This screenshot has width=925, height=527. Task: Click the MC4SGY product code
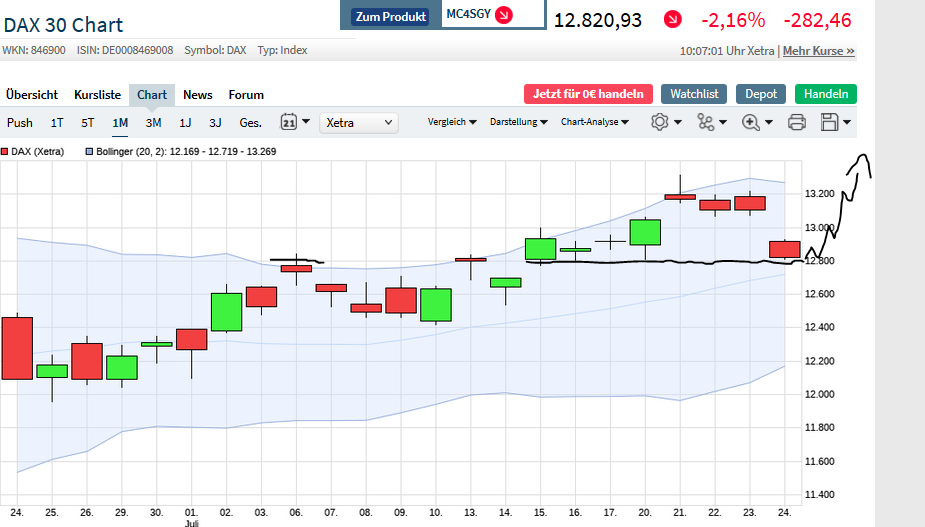coord(468,14)
